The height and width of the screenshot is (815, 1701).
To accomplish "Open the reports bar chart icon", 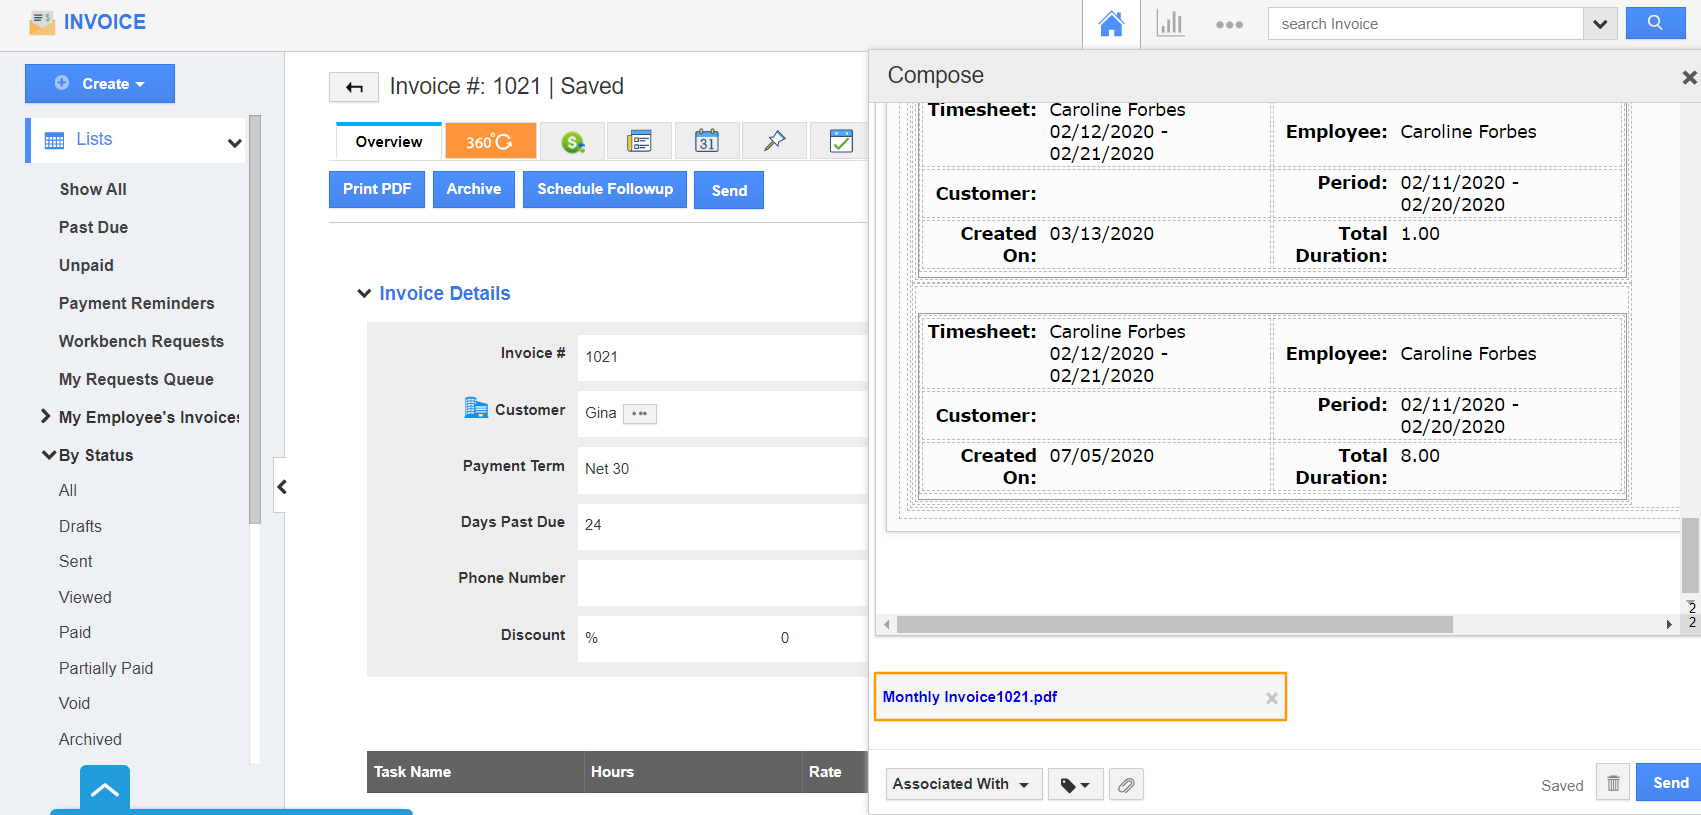I will [x=1170, y=24].
